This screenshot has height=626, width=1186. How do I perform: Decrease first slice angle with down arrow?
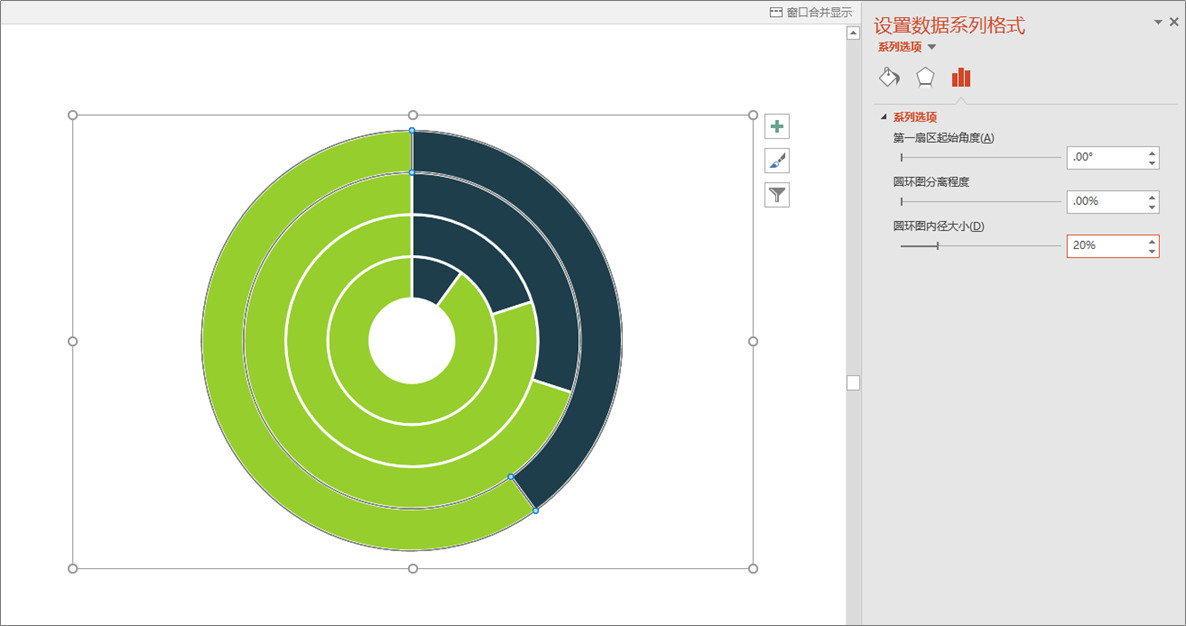click(x=1152, y=163)
